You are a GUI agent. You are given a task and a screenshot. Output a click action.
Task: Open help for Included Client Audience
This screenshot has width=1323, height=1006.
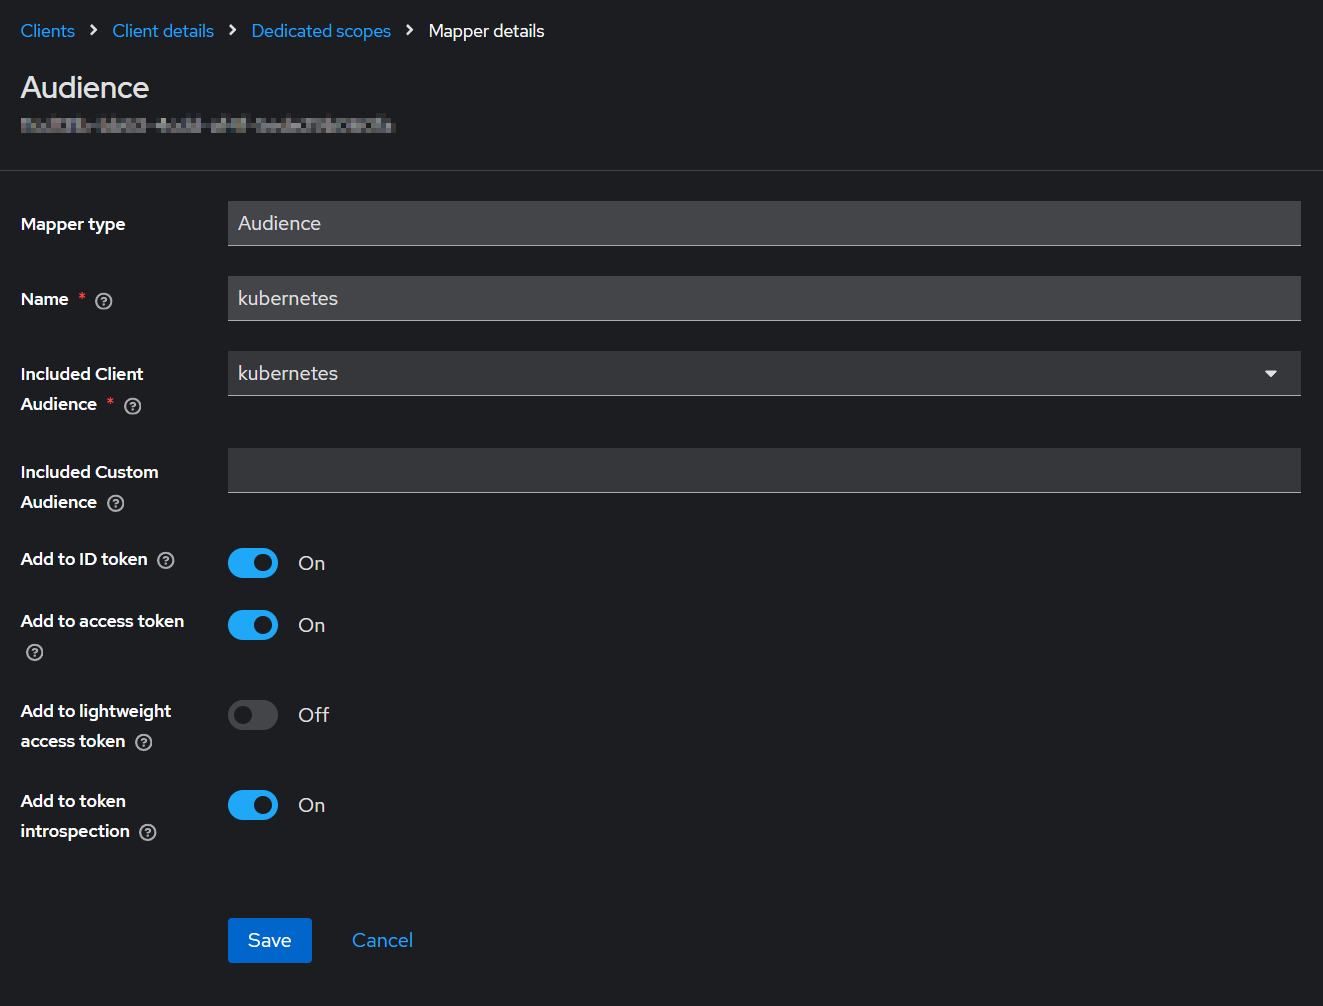click(133, 406)
